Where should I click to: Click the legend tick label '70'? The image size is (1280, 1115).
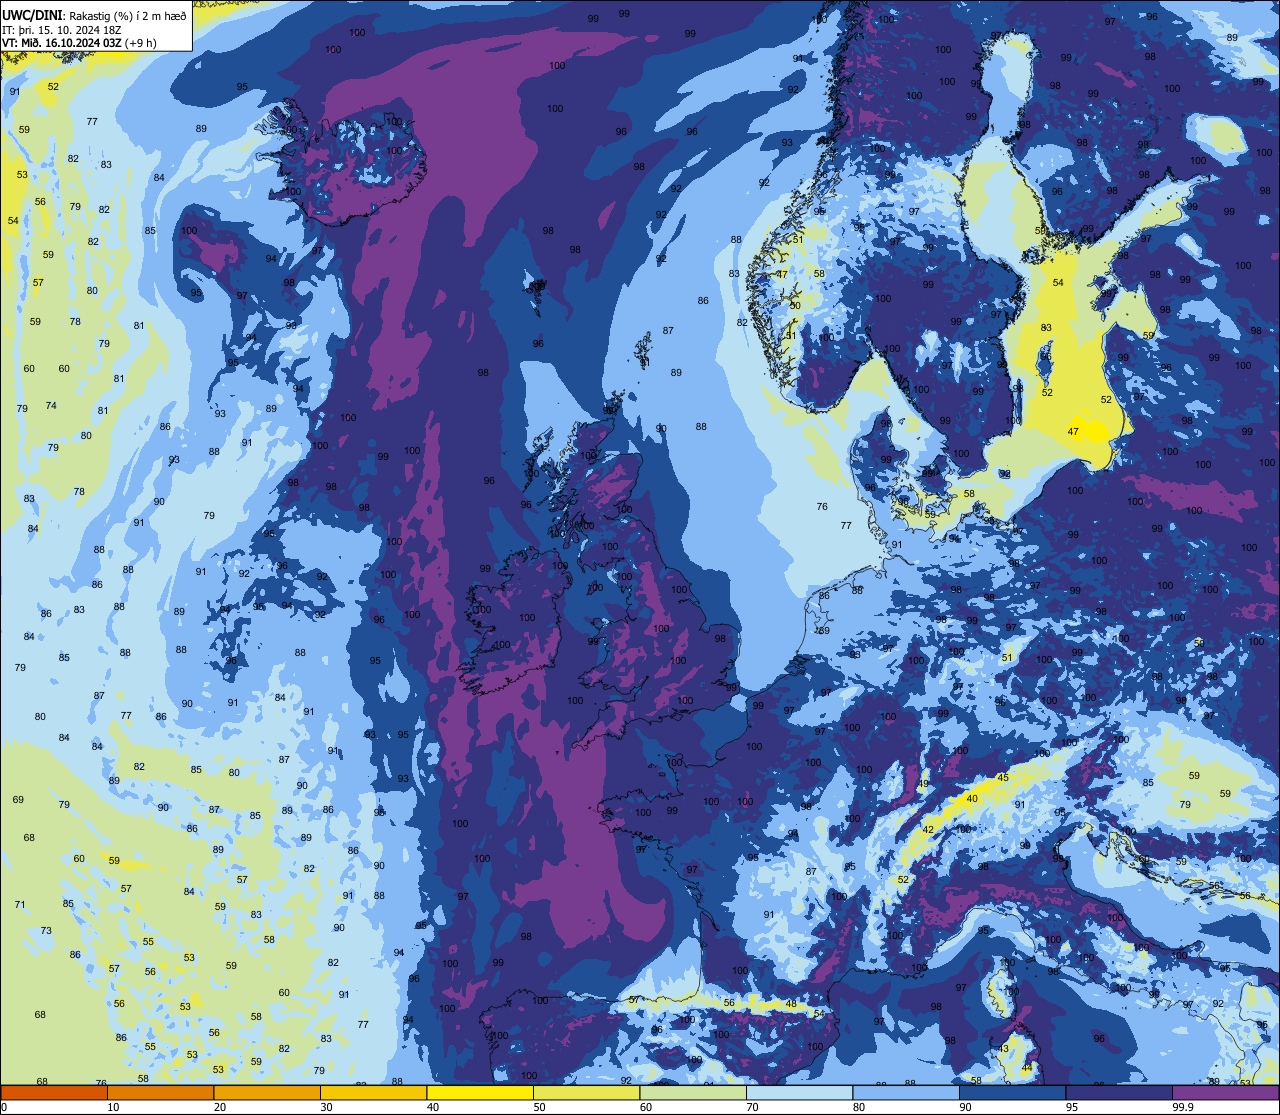click(752, 1107)
